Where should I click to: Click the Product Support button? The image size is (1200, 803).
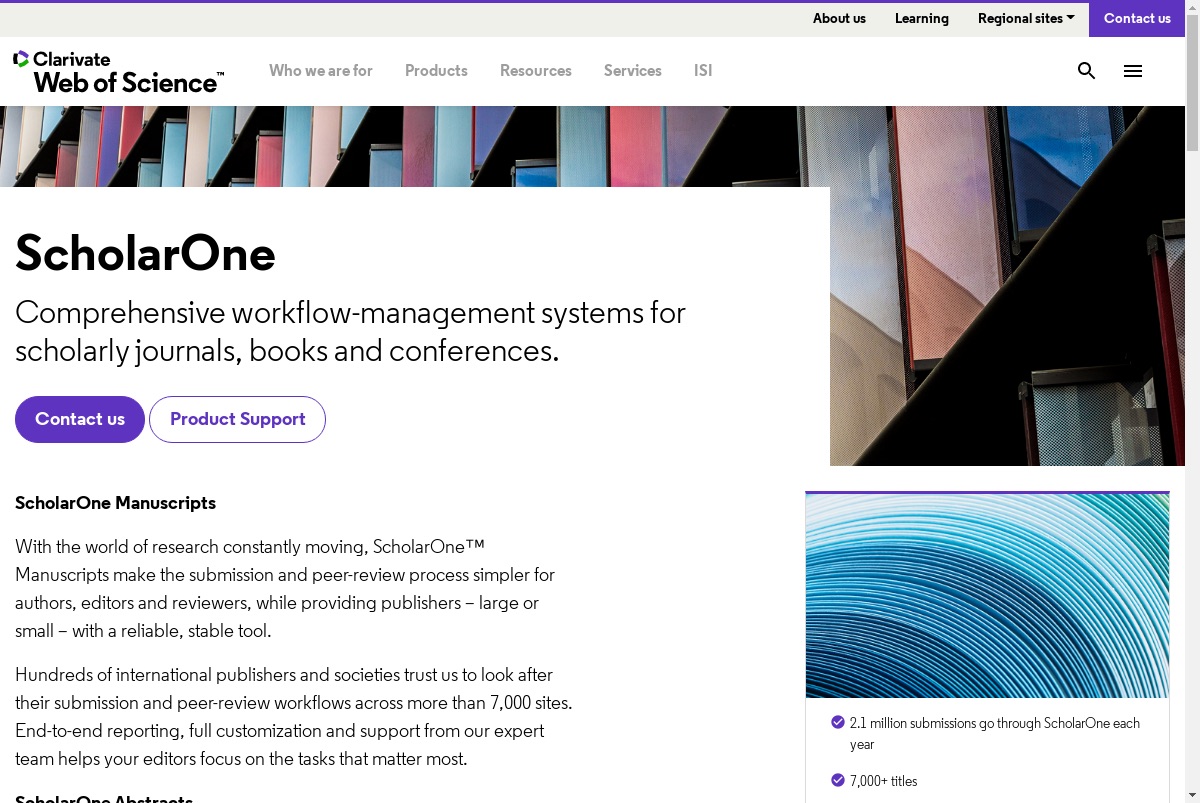(x=237, y=419)
